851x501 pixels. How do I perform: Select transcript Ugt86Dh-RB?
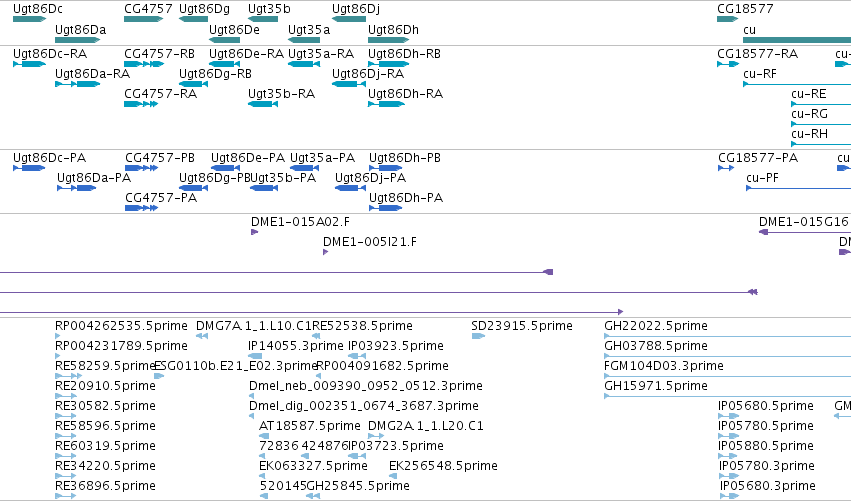click(x=389, y=64)
